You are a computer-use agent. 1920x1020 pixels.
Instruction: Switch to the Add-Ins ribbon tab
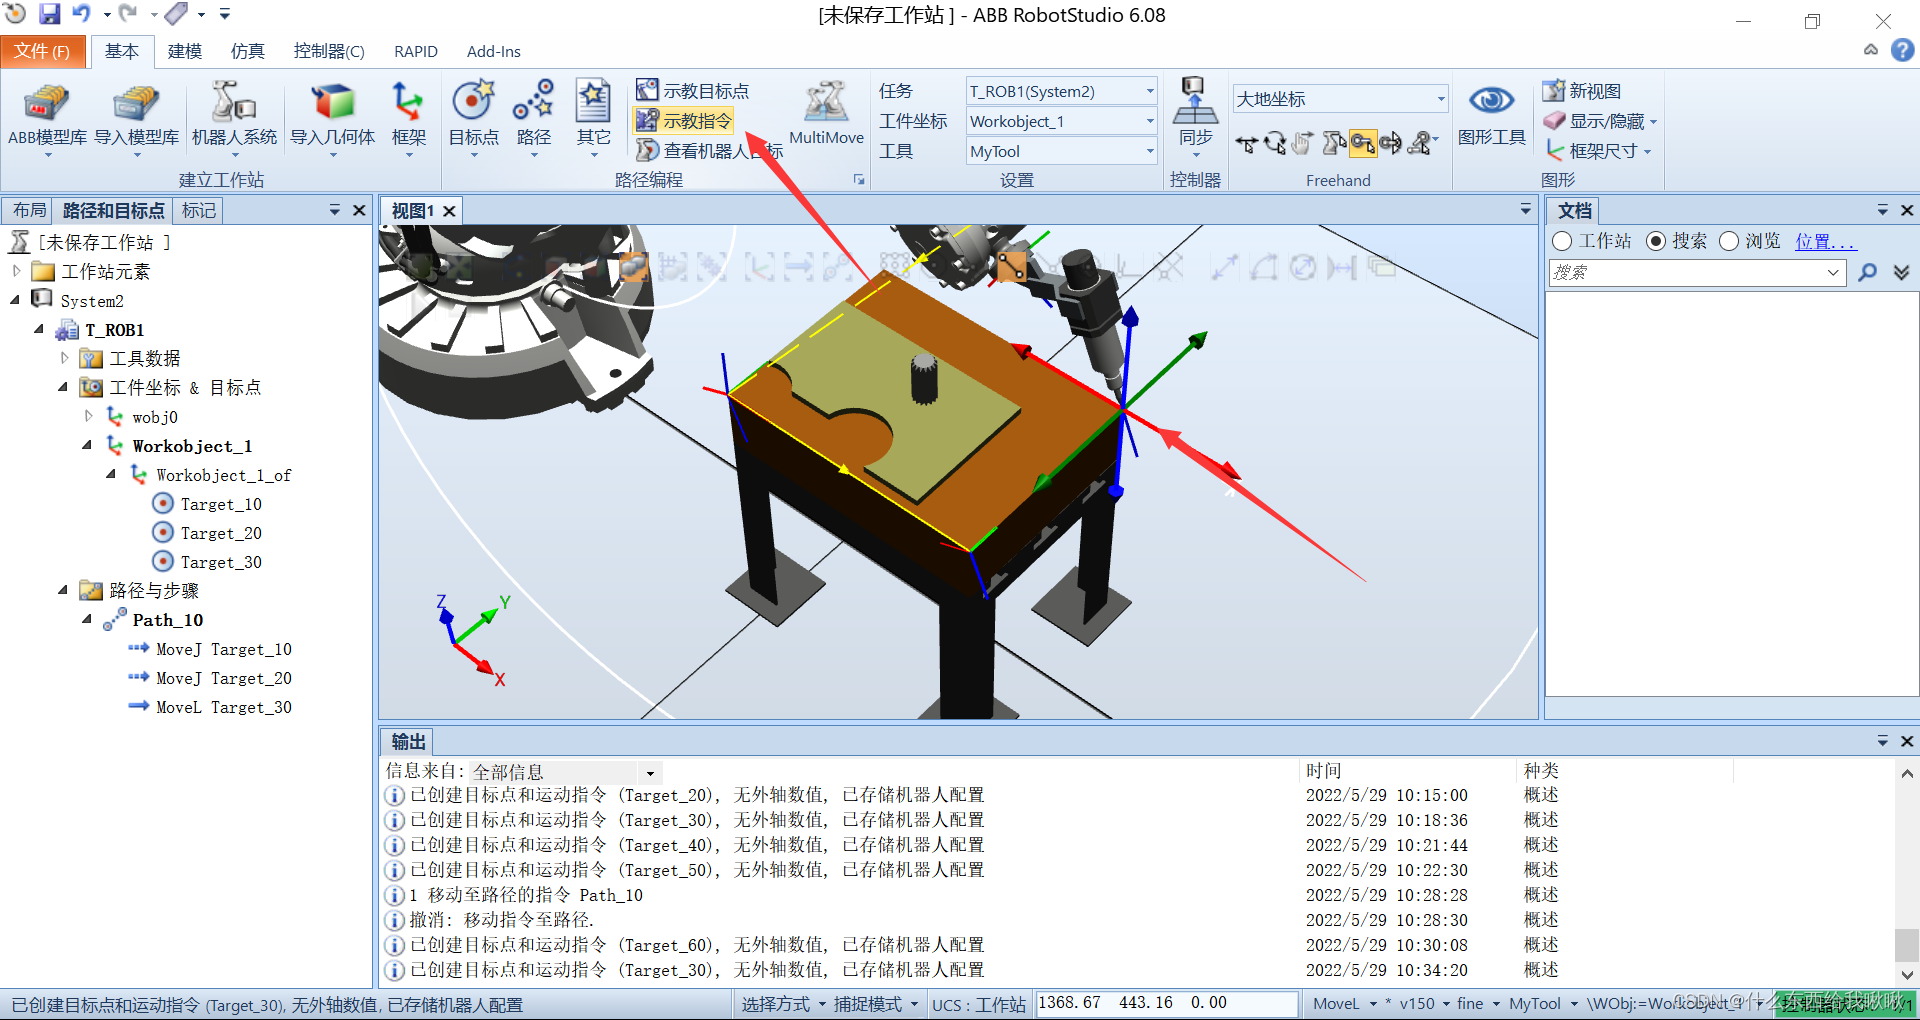pos(493,51)
